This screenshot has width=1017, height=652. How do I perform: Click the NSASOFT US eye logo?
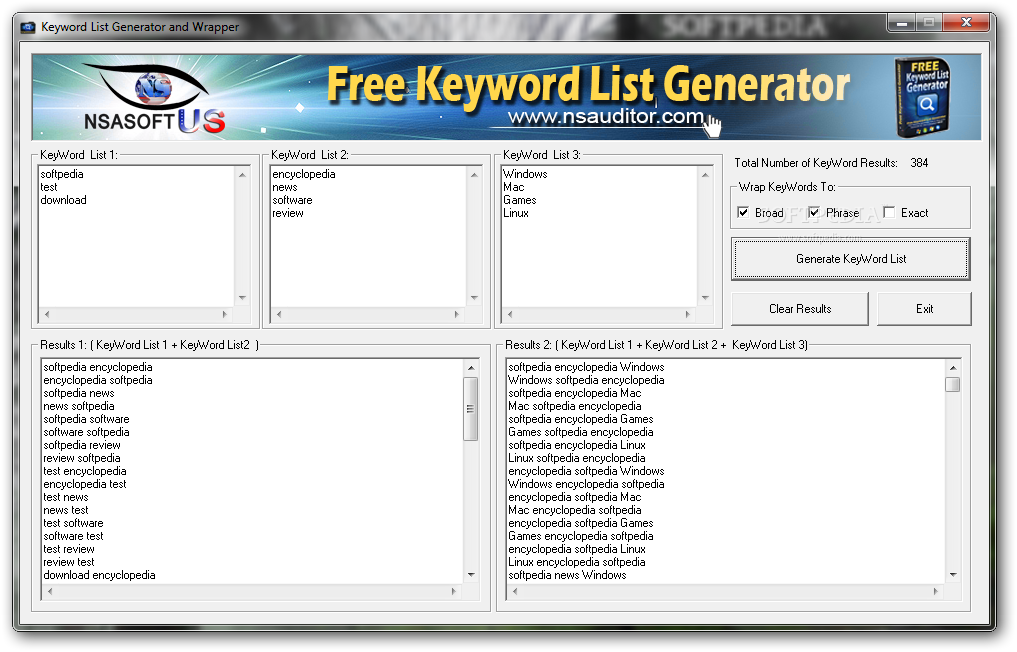point(154,98)
